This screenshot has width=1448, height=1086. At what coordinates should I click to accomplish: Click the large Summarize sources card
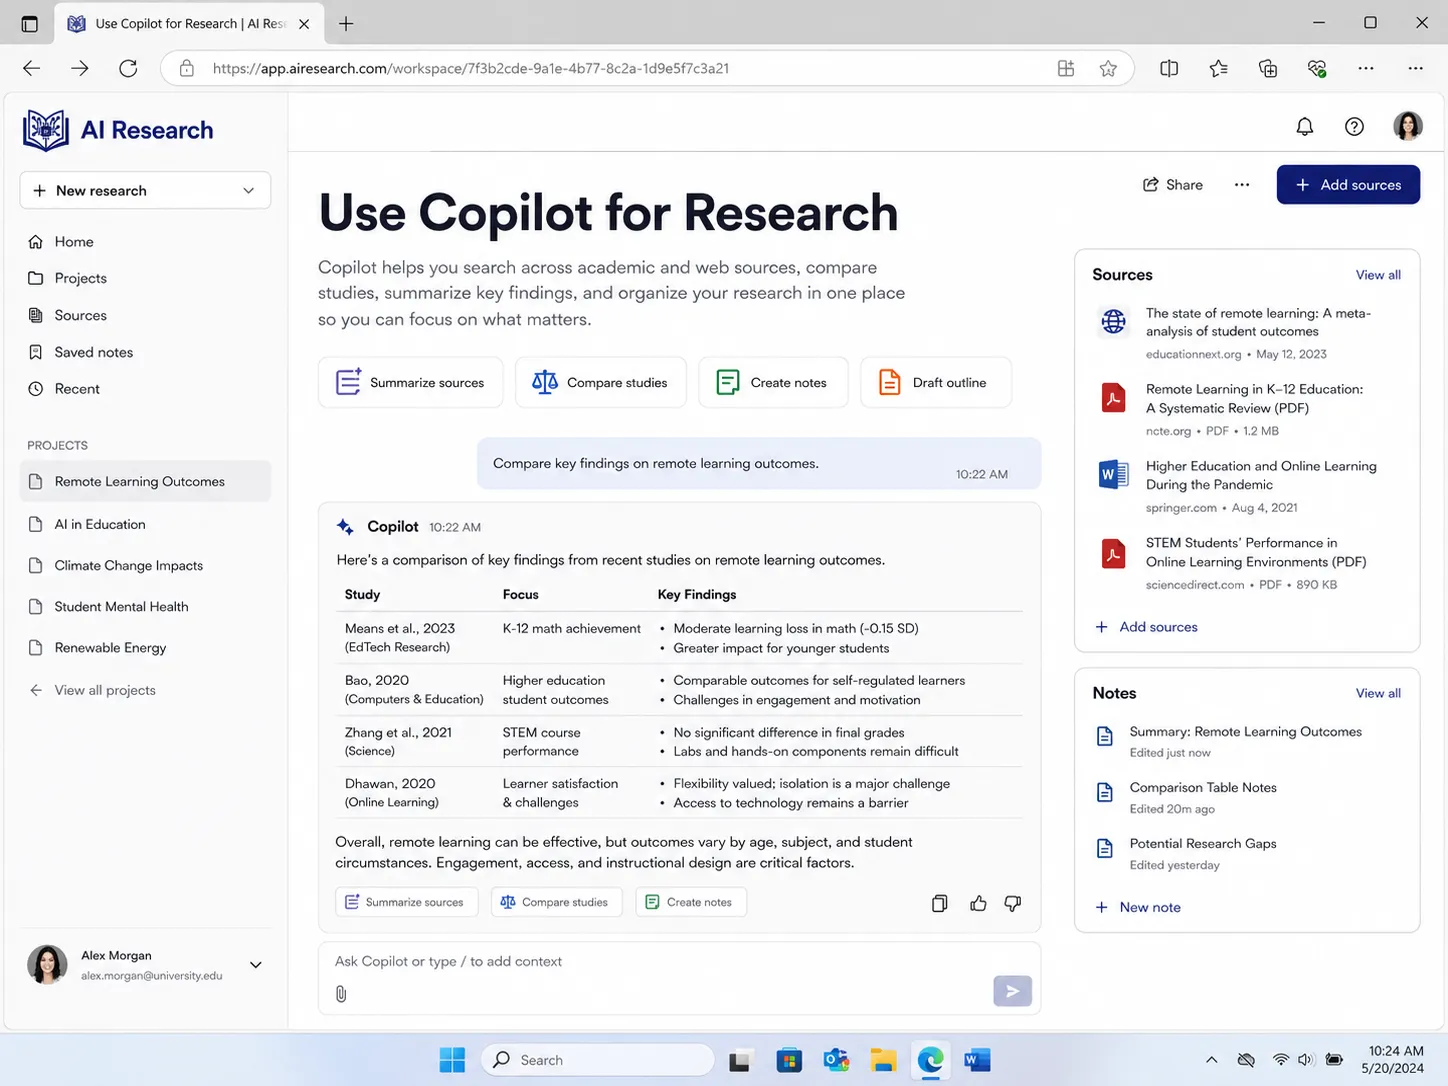pyautogui.click(x=411, y=382)
